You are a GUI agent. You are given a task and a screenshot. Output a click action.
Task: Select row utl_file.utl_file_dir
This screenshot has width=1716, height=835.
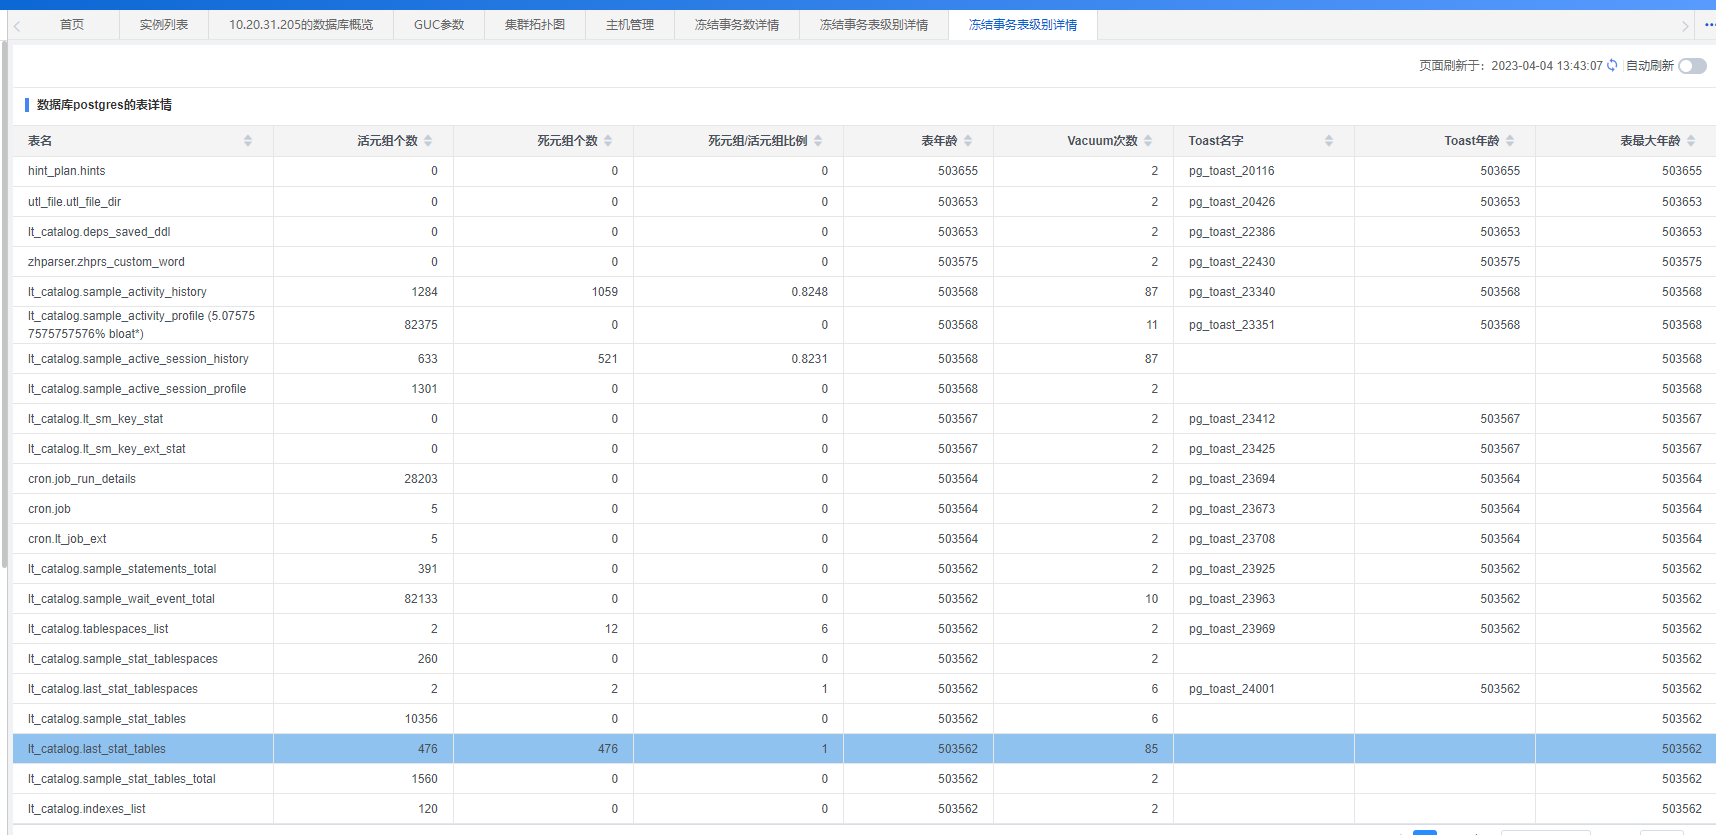(x=864, y=202)
